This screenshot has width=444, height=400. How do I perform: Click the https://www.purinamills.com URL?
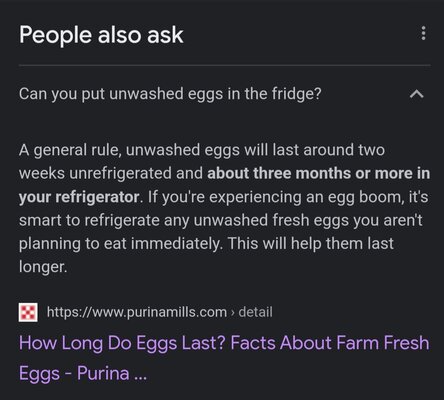click(x=137, y=312)
